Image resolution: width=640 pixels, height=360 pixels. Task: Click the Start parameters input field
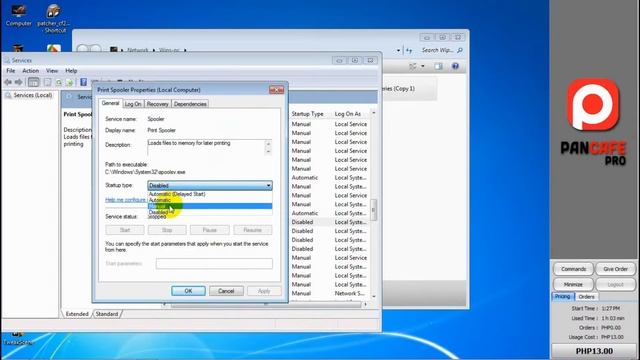214,264
